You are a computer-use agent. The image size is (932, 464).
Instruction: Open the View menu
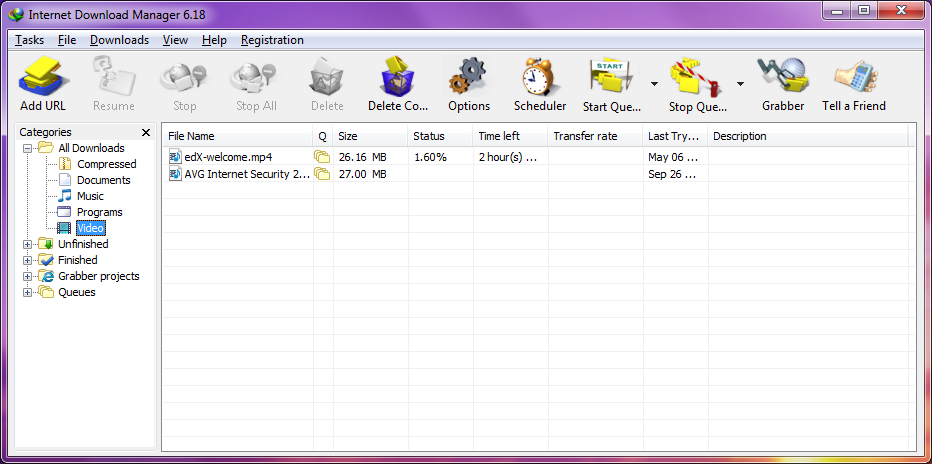click(175, 40)
